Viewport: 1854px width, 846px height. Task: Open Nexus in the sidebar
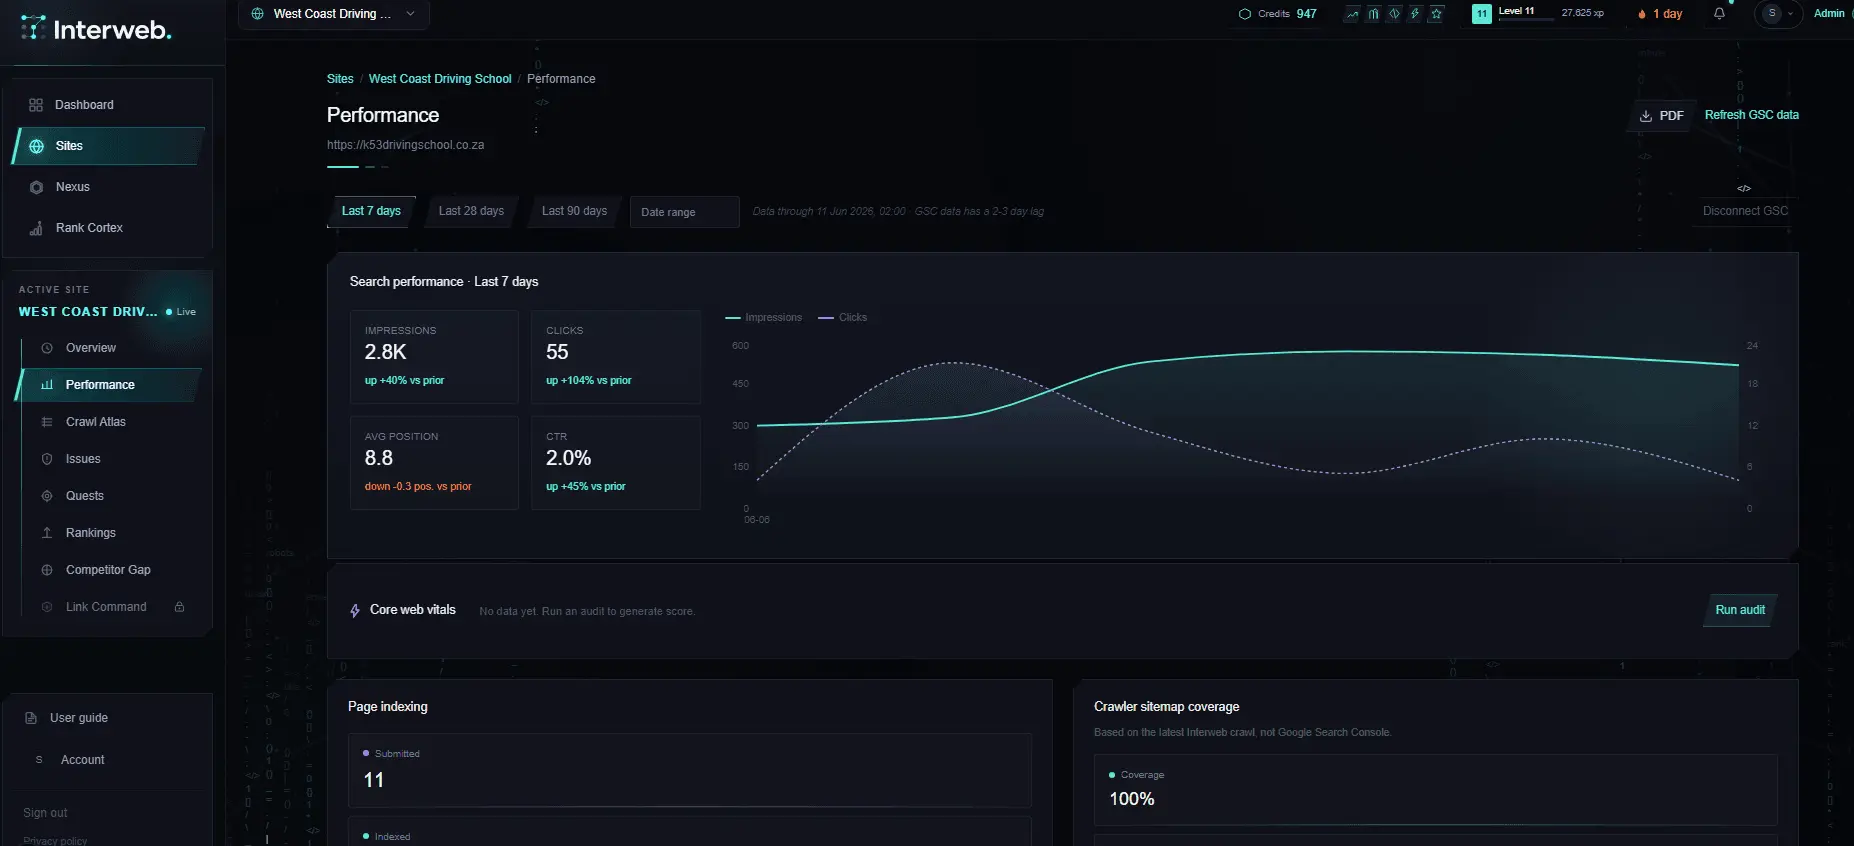[x=108, y=187]
